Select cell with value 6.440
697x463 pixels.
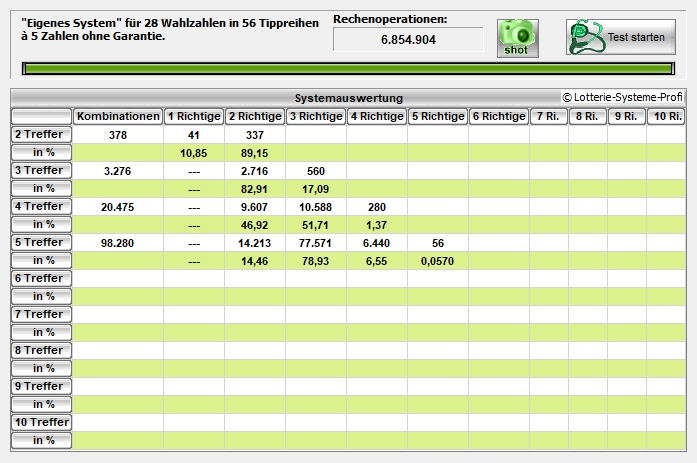[x=377, y=243]
